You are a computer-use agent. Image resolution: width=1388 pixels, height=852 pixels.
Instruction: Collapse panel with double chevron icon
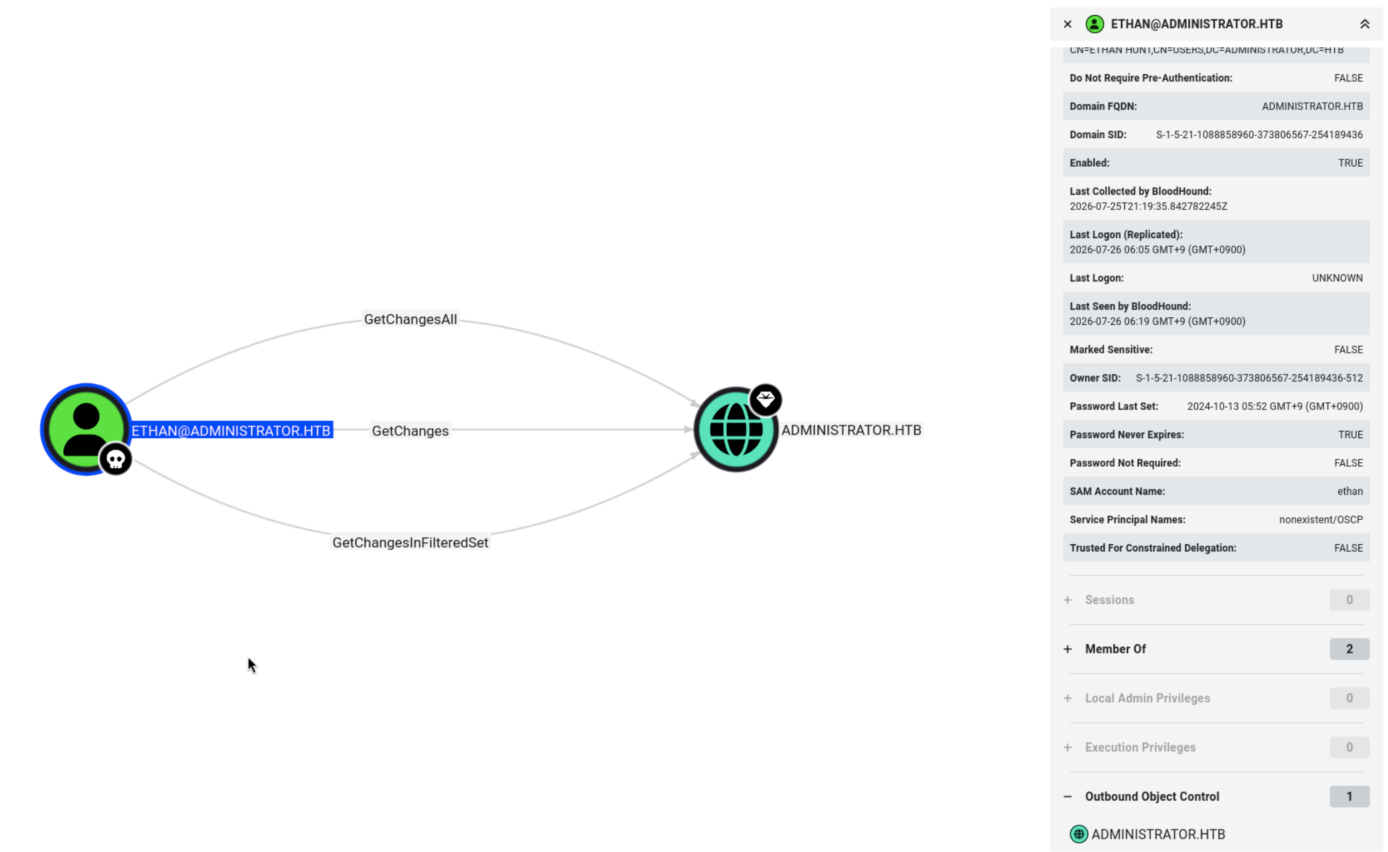pos(1364,24)
